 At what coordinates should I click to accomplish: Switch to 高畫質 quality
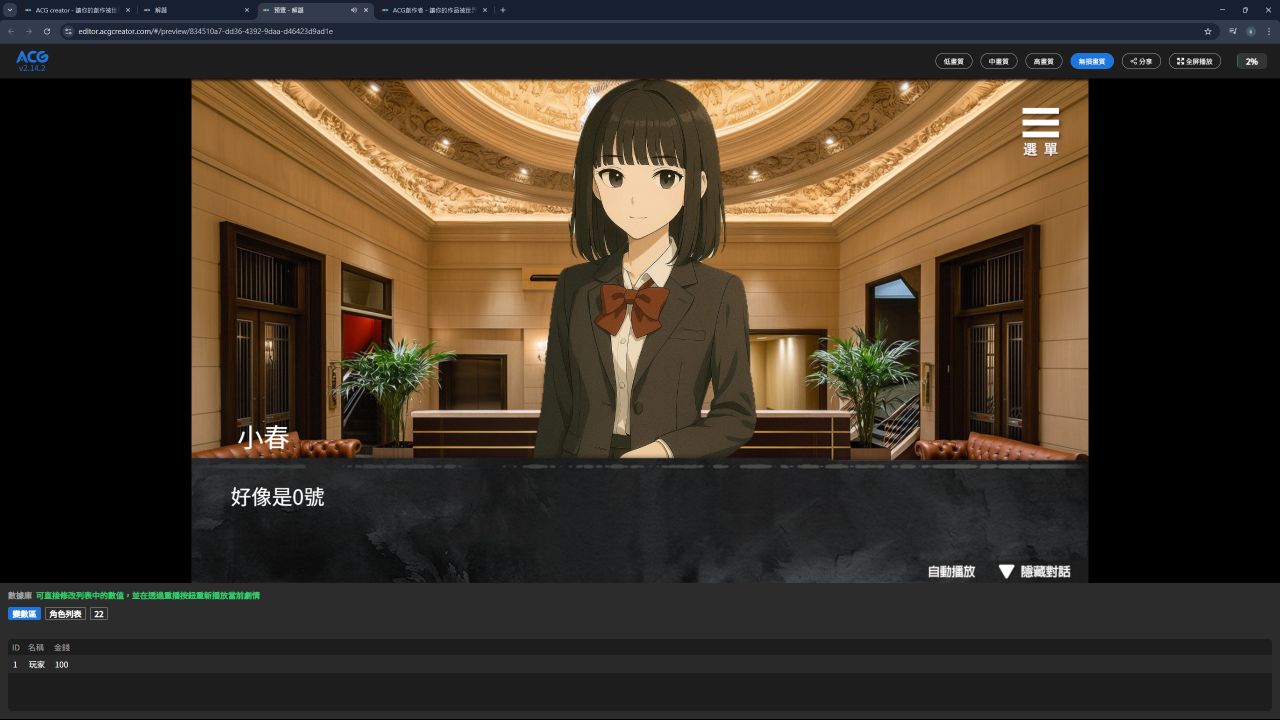1043,61
